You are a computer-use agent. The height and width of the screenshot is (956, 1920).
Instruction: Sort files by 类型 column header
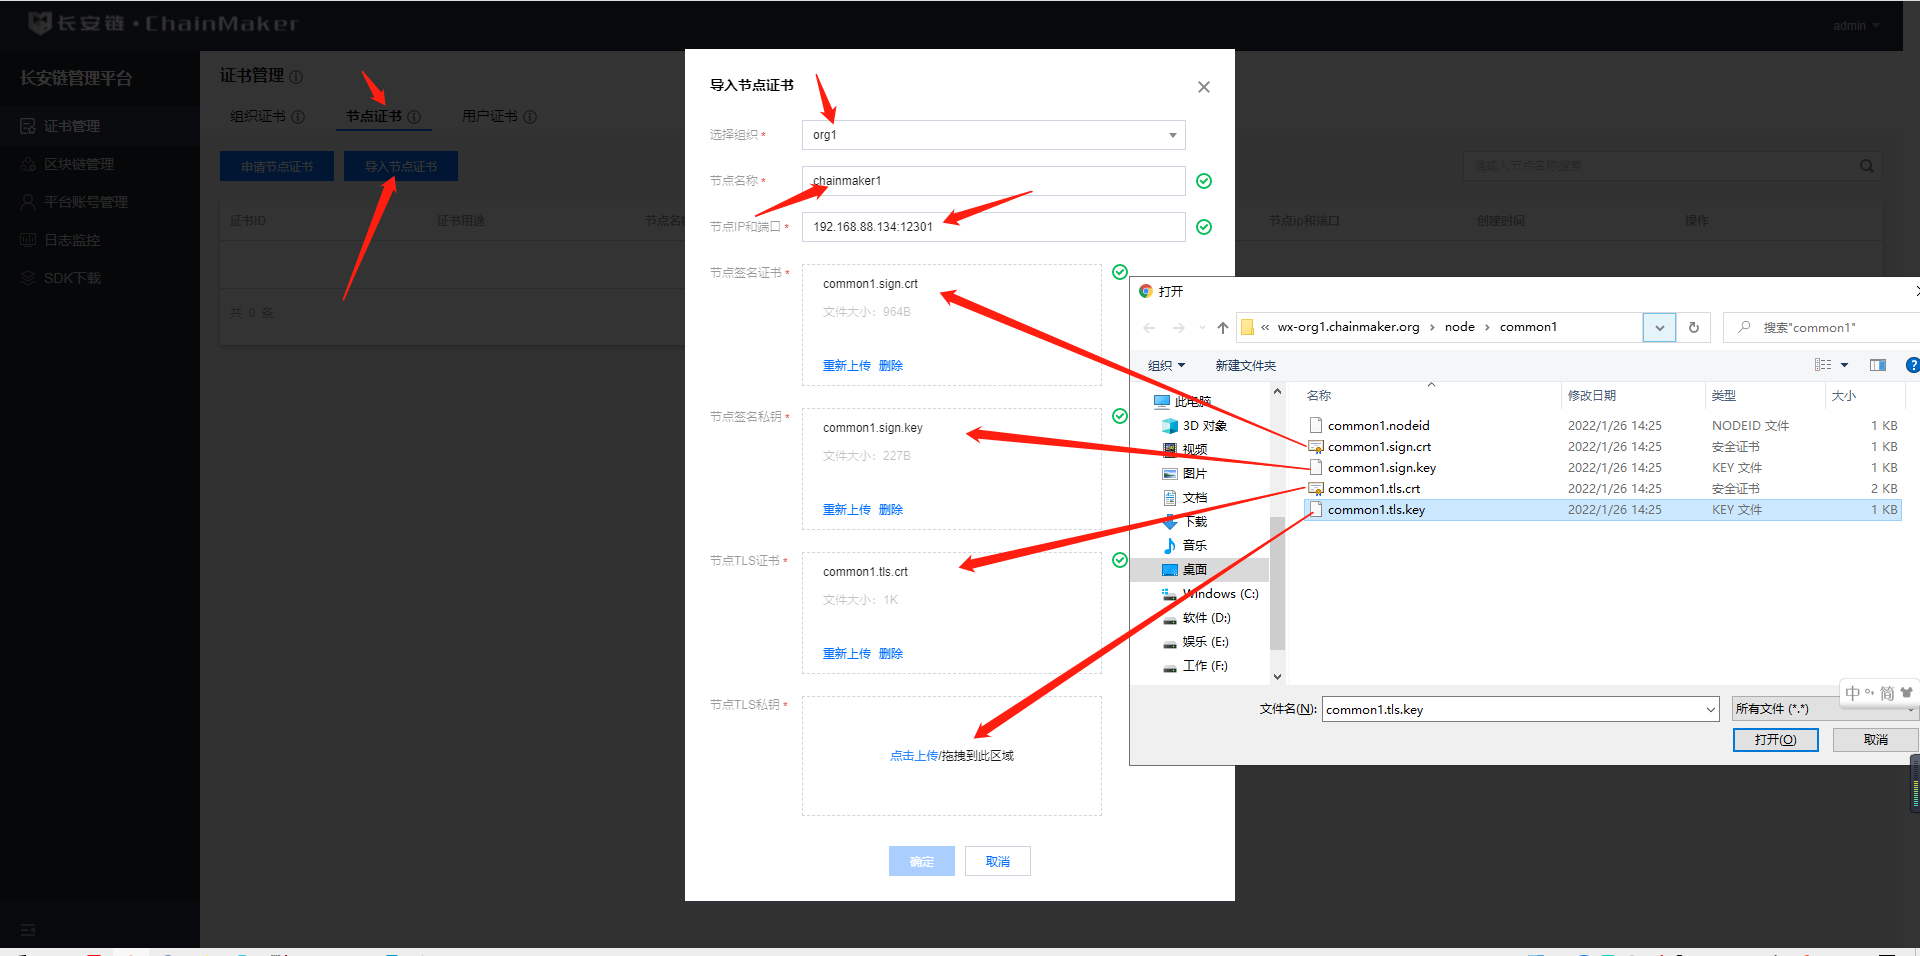[1724, 396]
